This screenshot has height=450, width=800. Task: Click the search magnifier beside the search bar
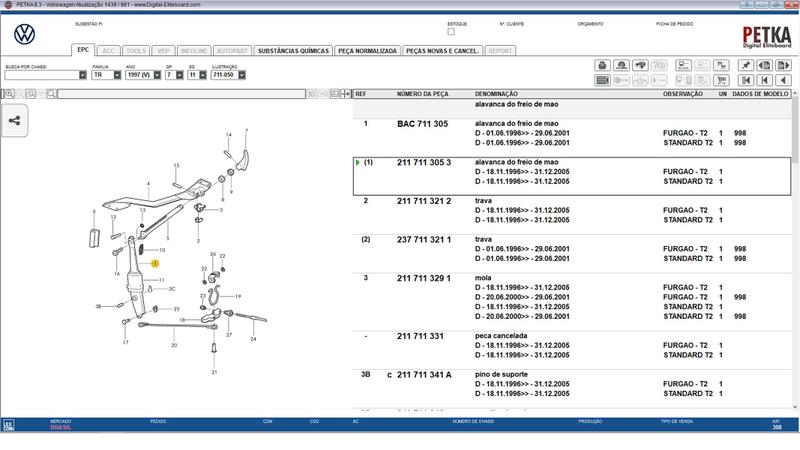coord(52,94)
